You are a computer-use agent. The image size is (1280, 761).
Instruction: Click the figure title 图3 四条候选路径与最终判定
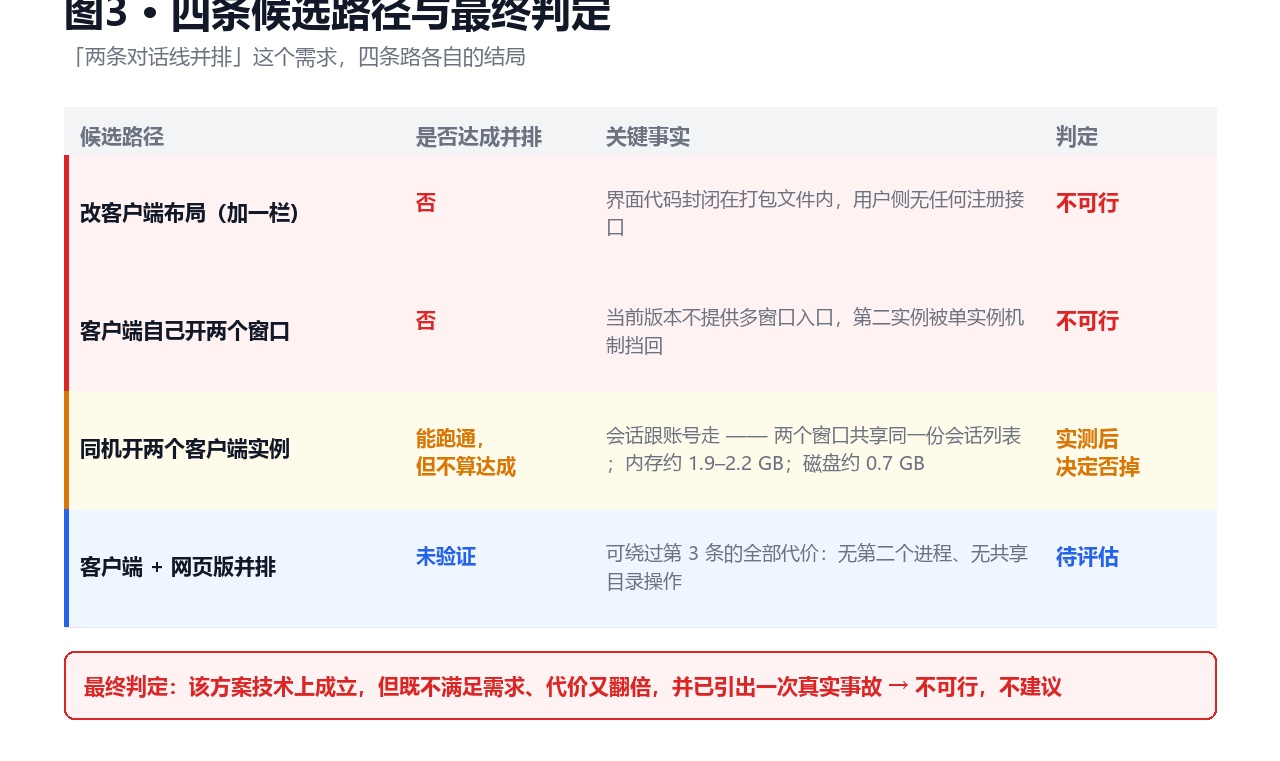(x=337, y=16)
